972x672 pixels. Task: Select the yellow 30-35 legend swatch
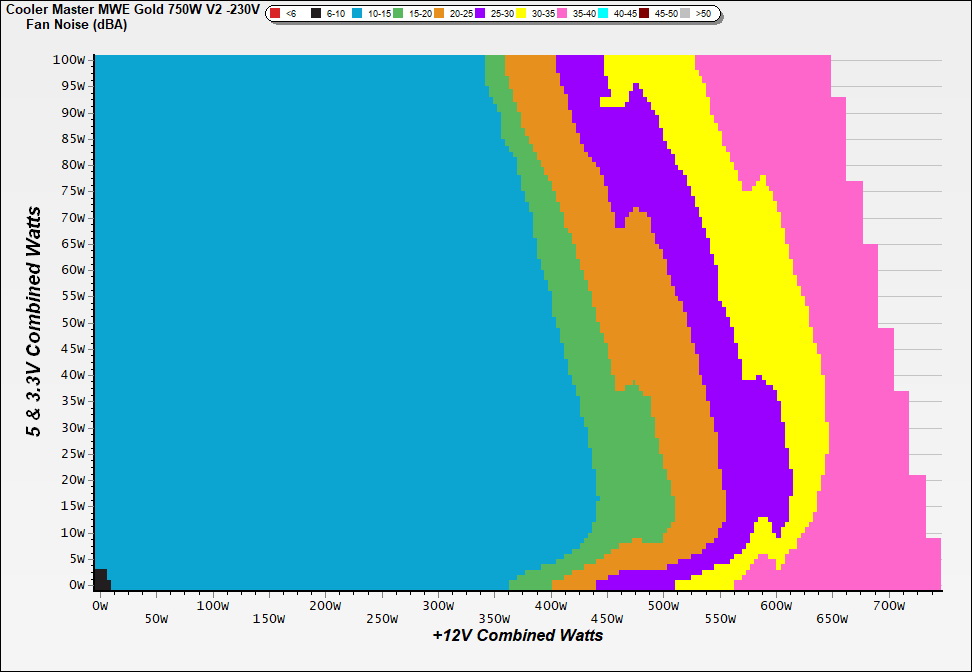(x=522, y=14)
